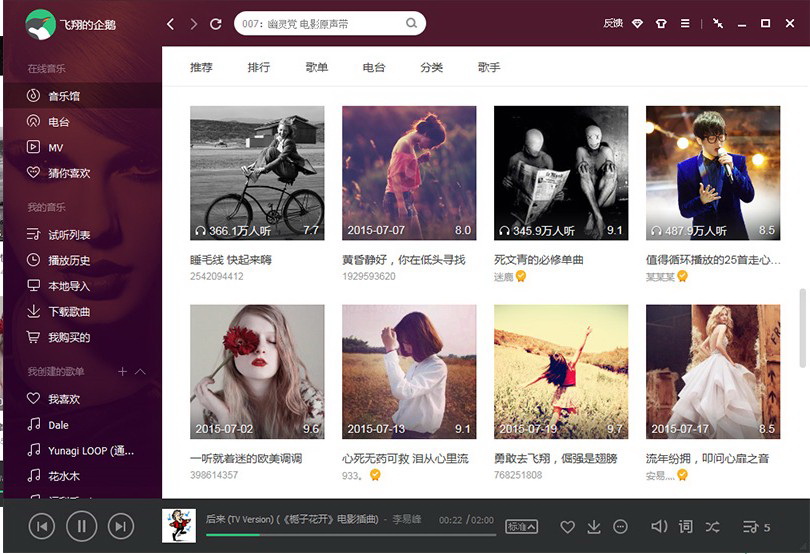Toggle shuffle play mode

pyautogui.click(x=712, y=527)
